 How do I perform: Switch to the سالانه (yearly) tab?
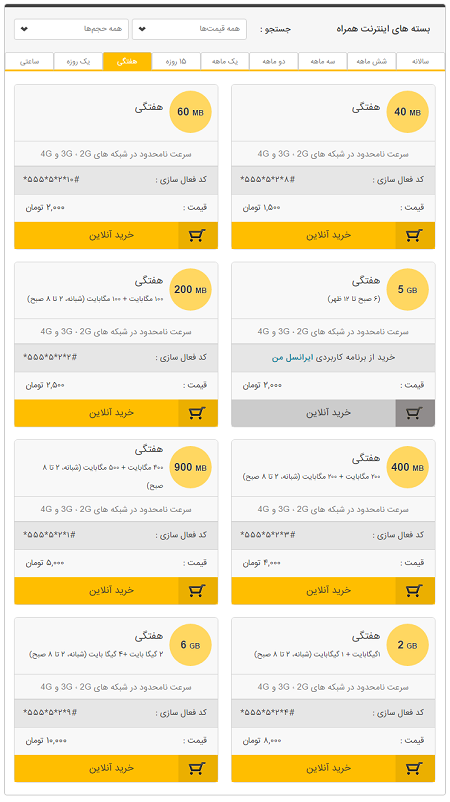[420, 61]
